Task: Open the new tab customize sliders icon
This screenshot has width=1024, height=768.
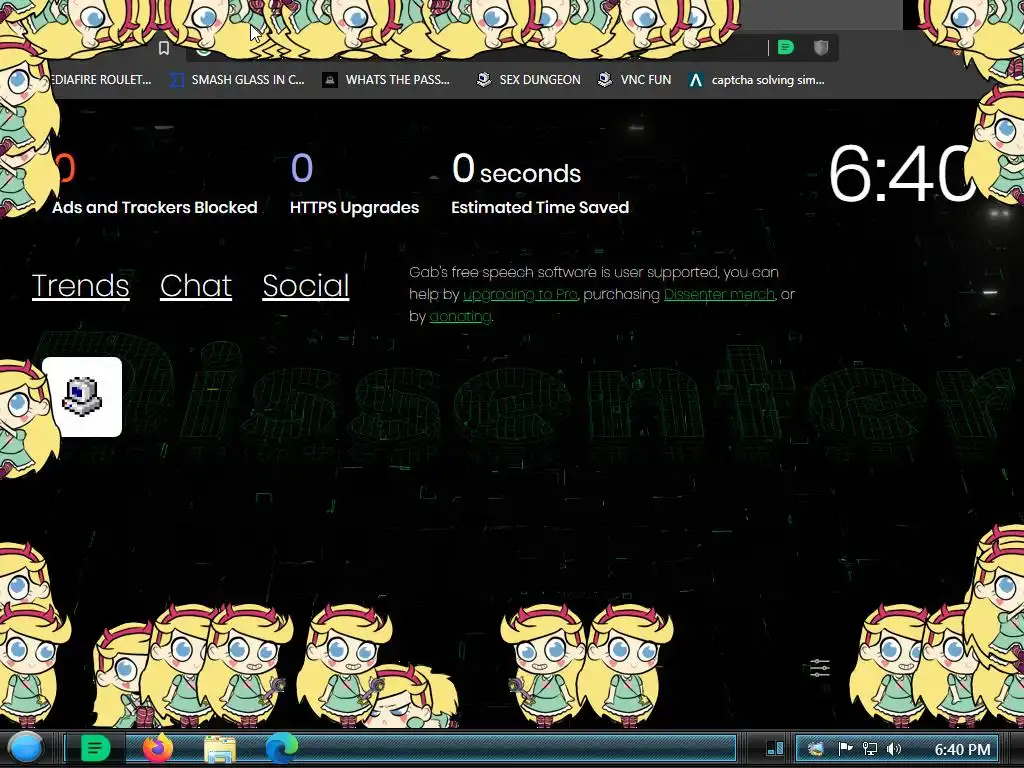Action: click(x=820, y=667)
